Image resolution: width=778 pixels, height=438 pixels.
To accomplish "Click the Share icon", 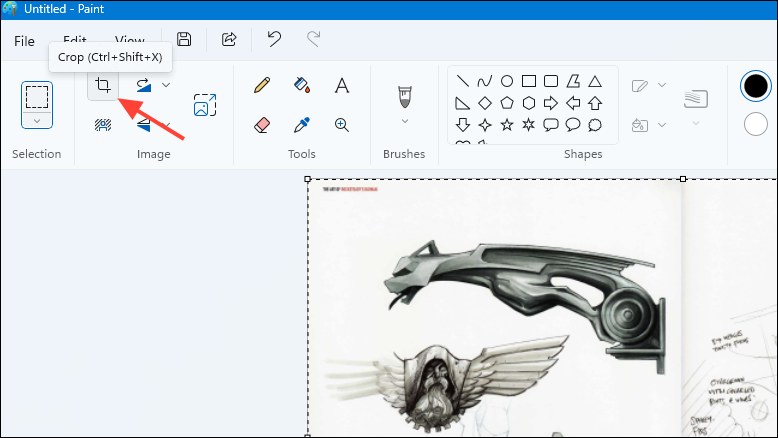I will click(229, 39).
